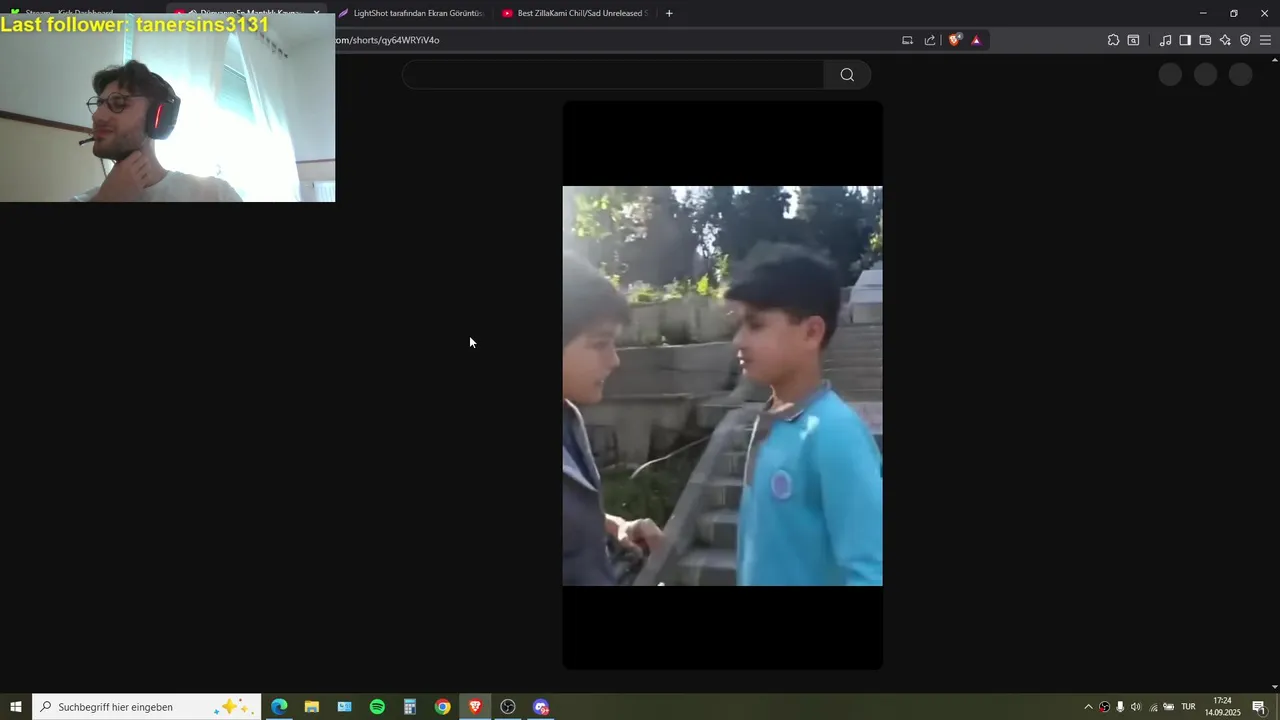Expand hidden system tray icons chevron
Screen dimensions: 1280x720
[1088, 707]
